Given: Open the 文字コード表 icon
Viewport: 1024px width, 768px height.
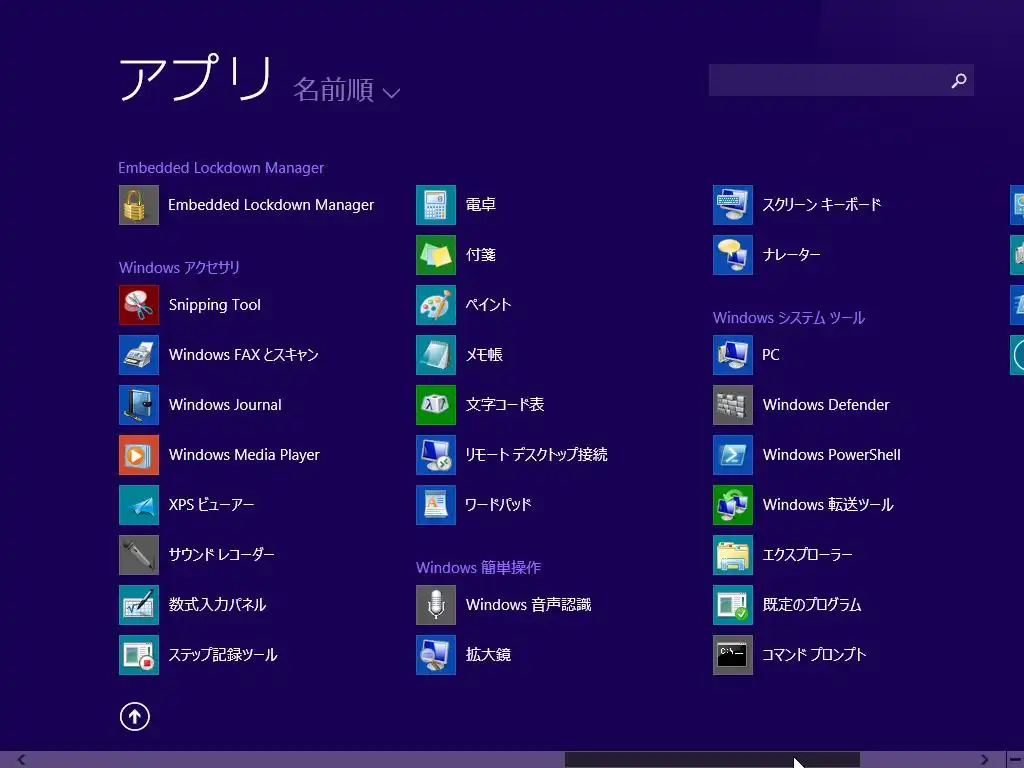Looking at the screenshot, I should pyautogui.click(x=436, y=405).
